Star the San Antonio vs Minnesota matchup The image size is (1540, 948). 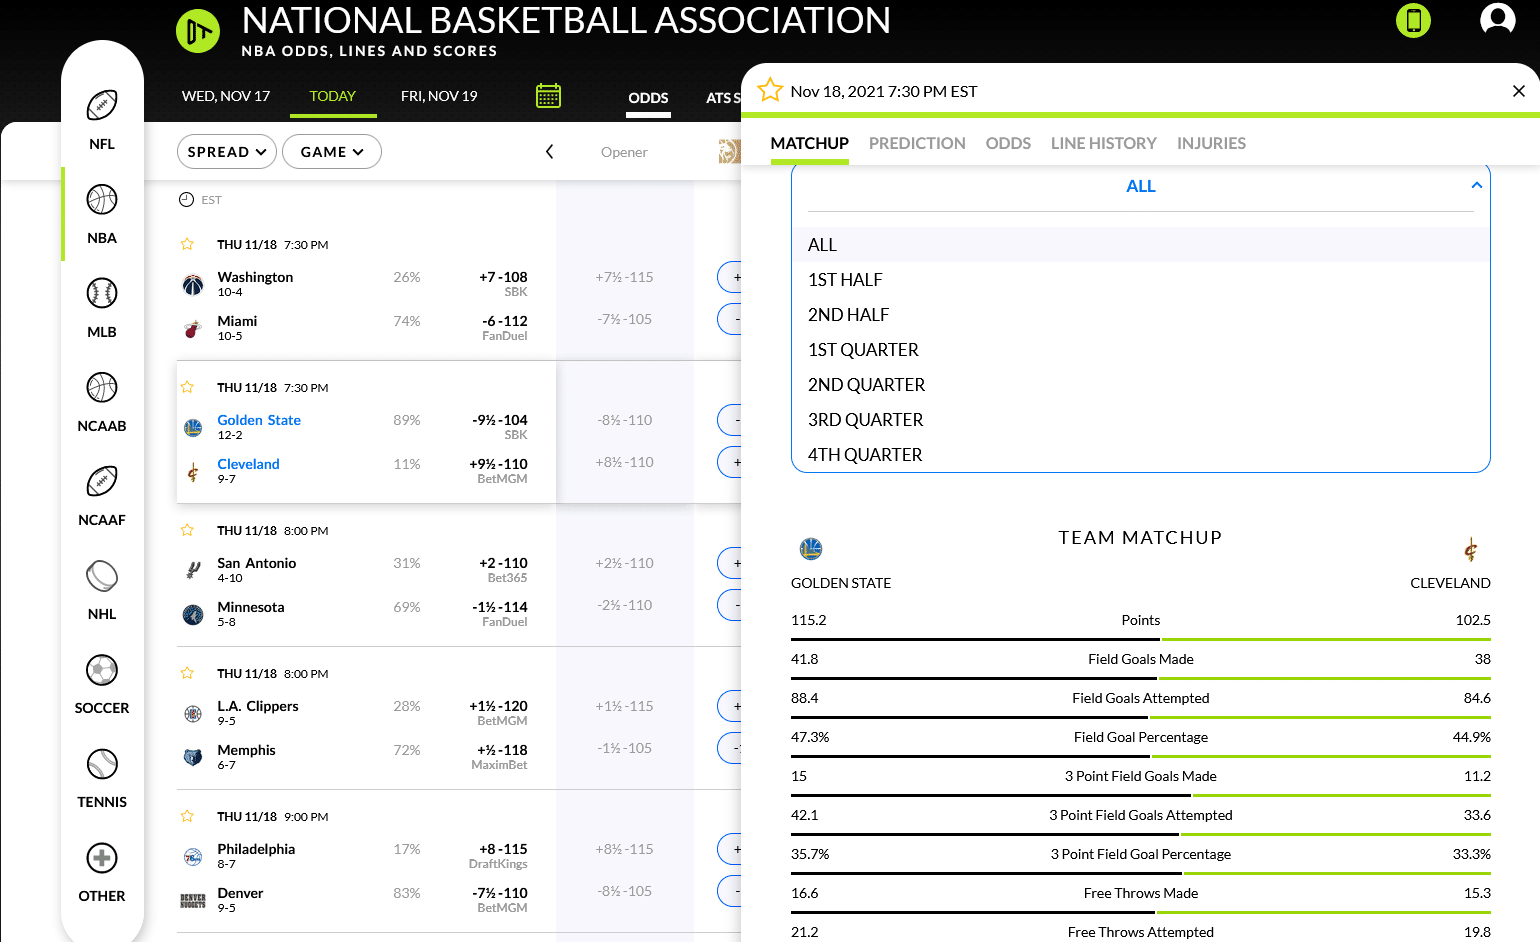186,530
